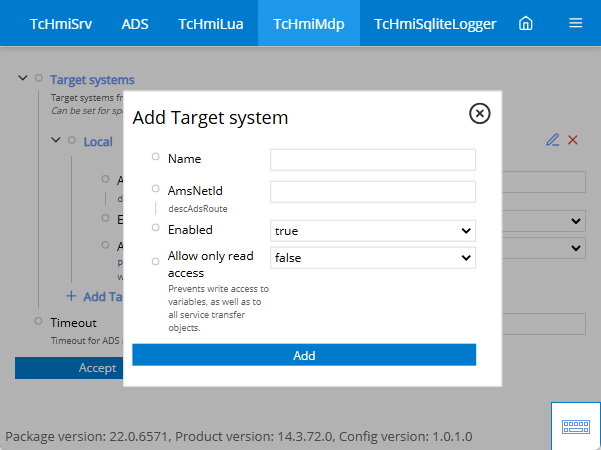This screenshot has height=450, width=601.
Task: Click the AmsNetId input field
Action: (373, 192)
